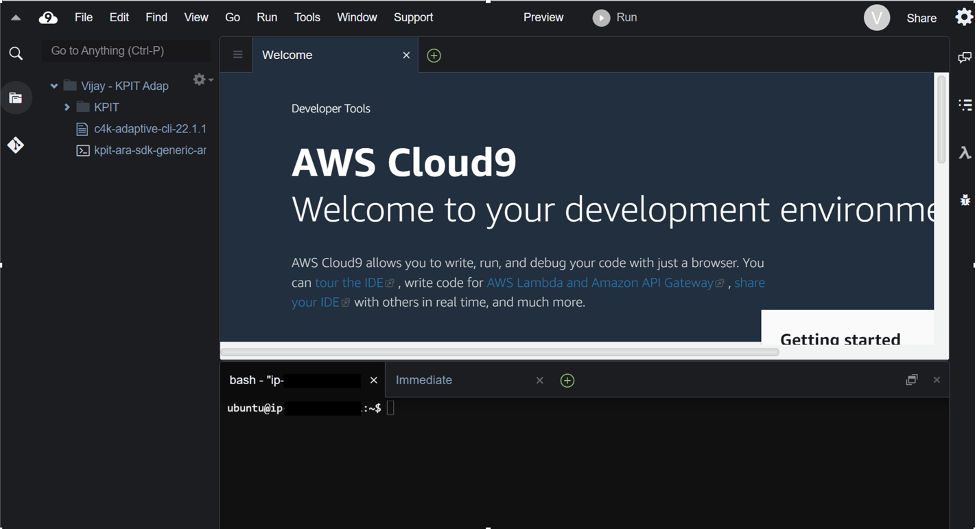Close the Immediate tab
977x529 pixels.
[540, 380]
